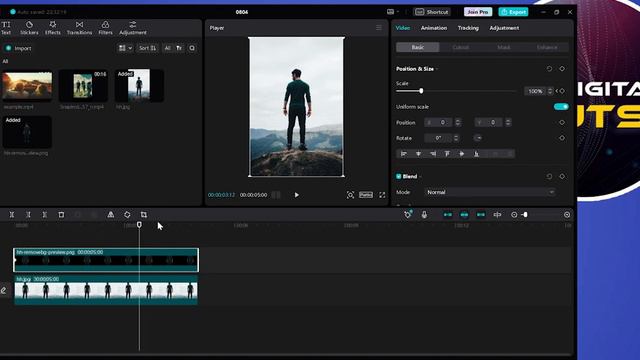Click the Position X input field
The height and width of the screenshot is (360, 640).
click(x=438, y=122)
